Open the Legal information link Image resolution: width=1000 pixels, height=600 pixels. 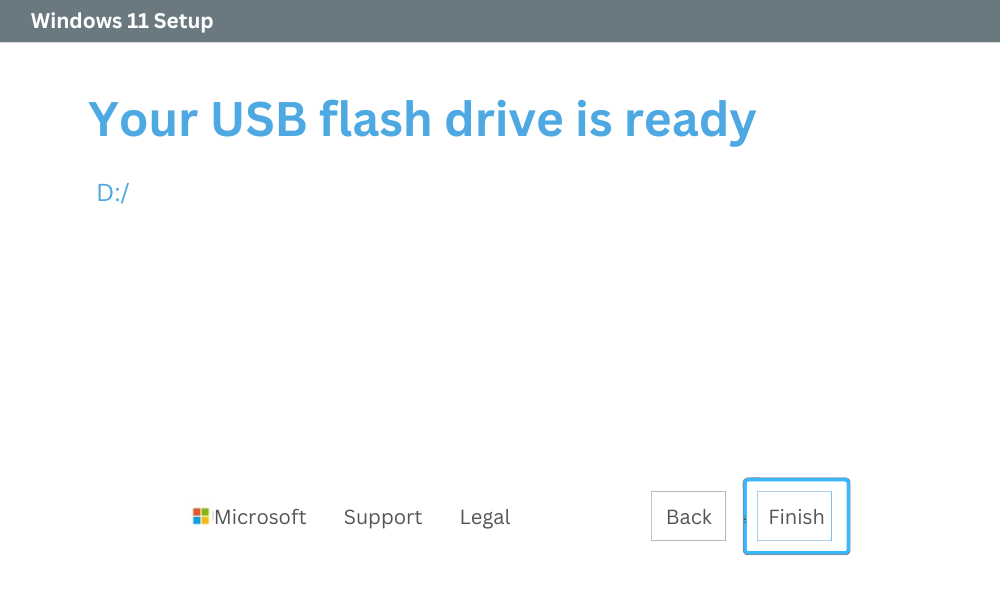(484, 517)
